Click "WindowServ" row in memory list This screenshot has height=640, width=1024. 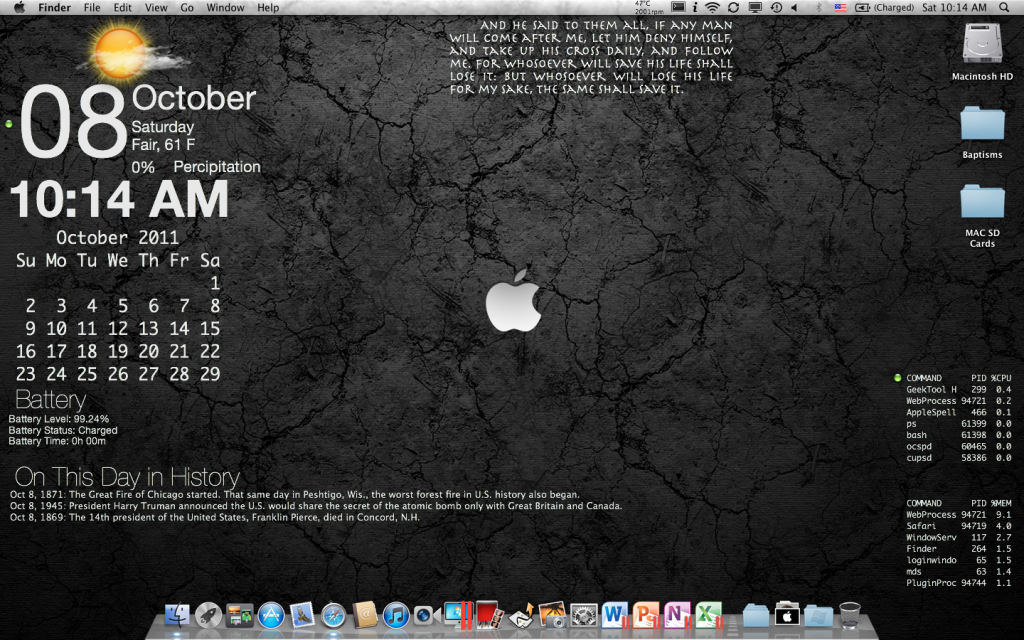click(958, 537)
